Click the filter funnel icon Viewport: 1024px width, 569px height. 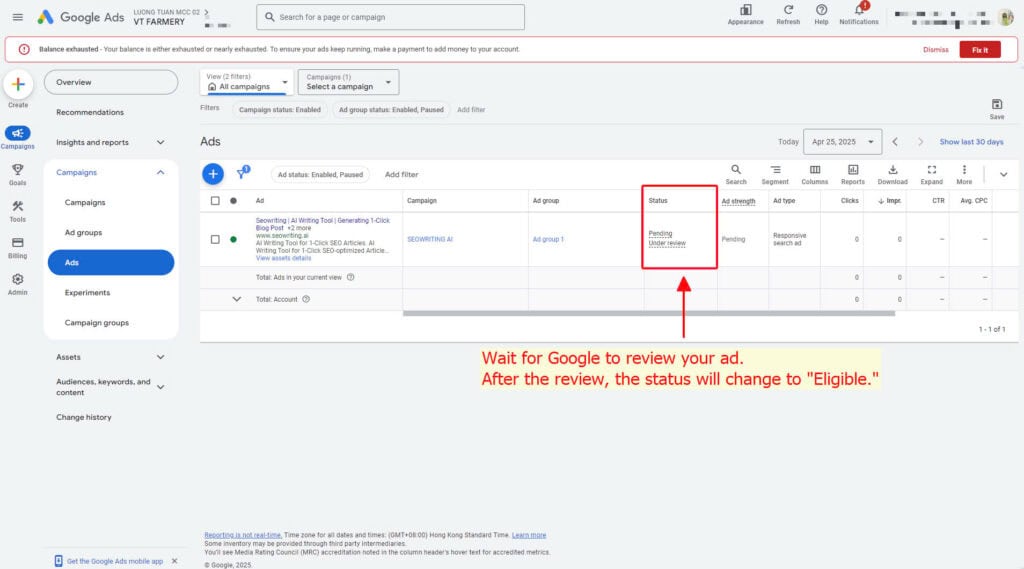pyautogui.click(x=242, y=173)
